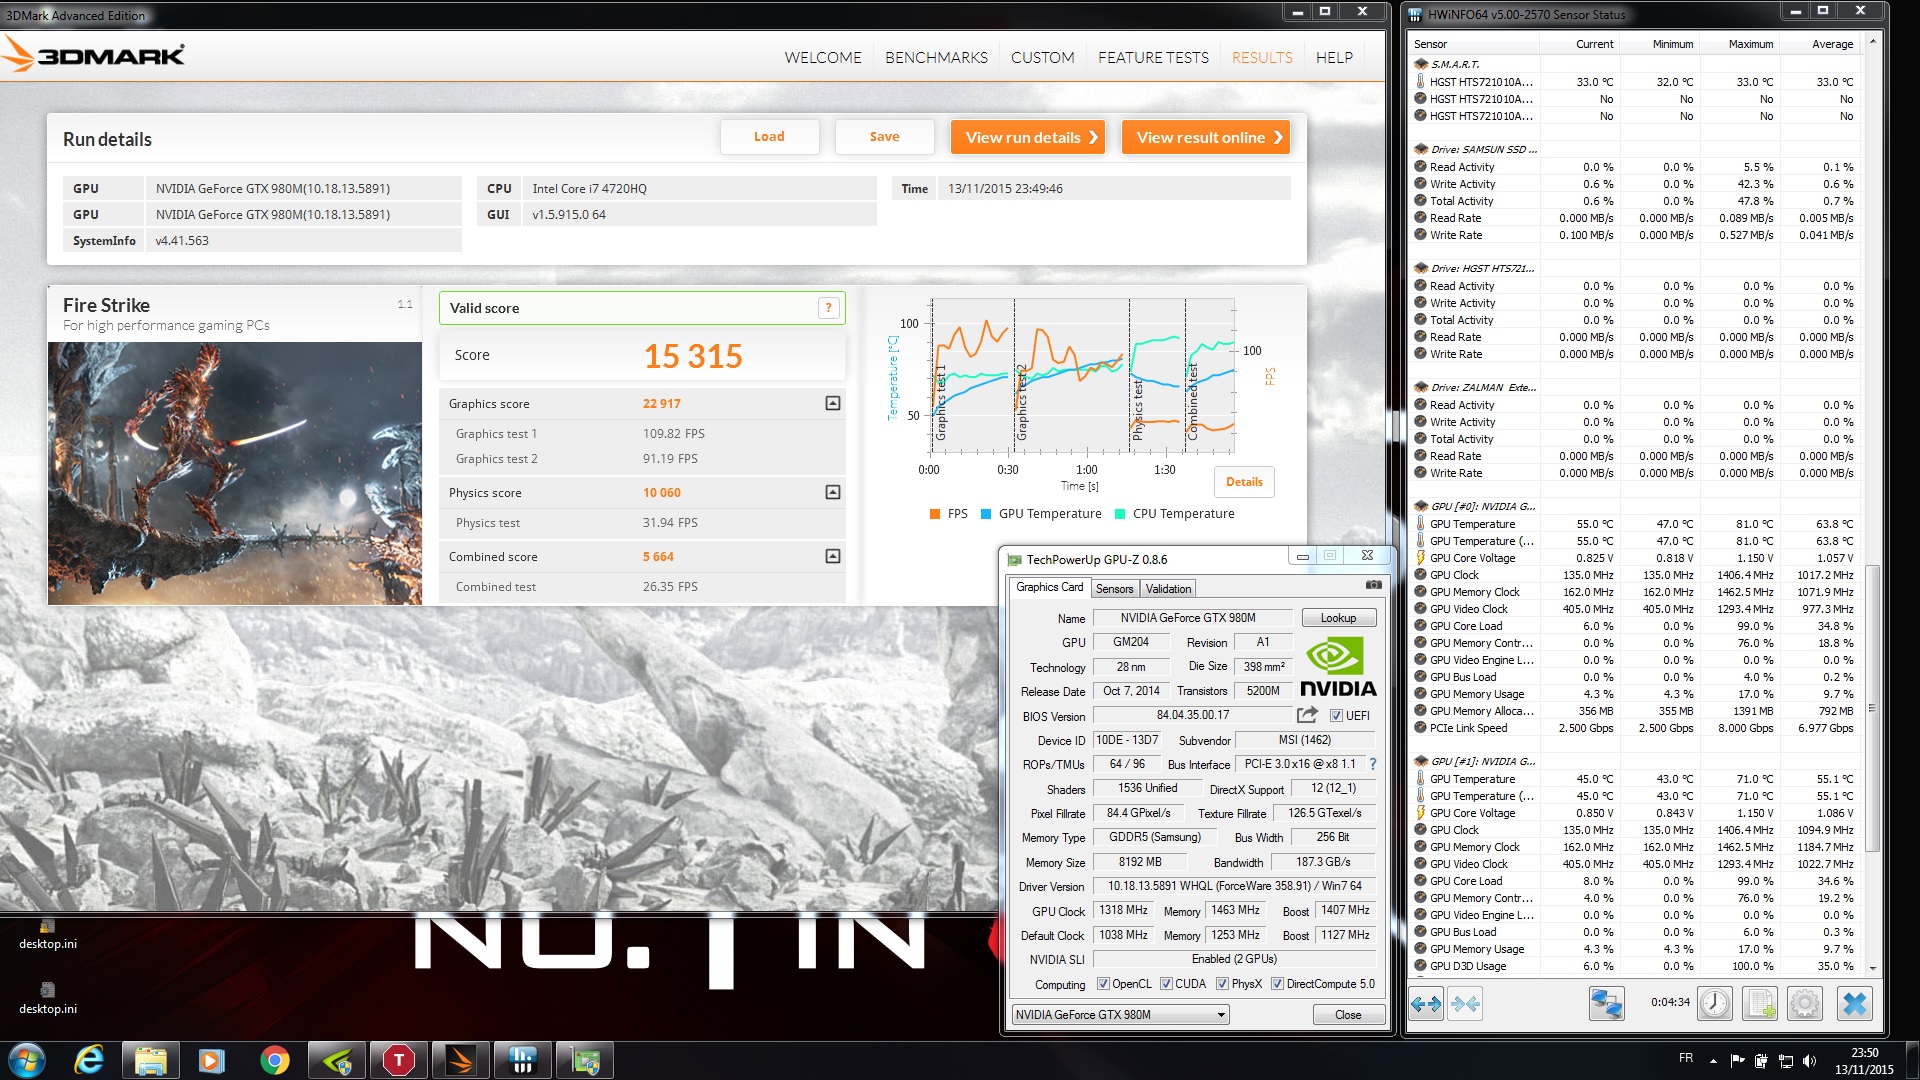Click View result online button

tap(1206, 137)
